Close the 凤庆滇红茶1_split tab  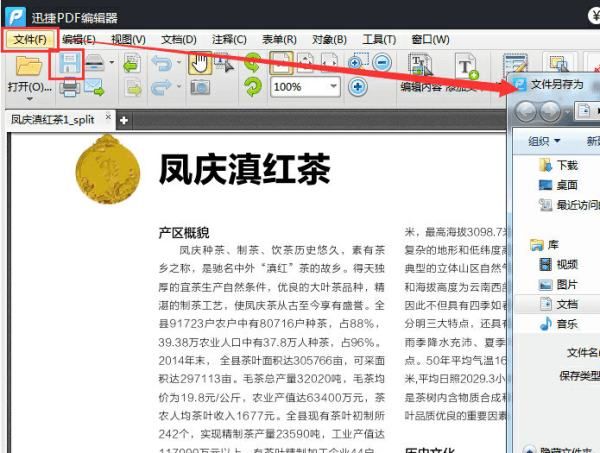point(108,117)
